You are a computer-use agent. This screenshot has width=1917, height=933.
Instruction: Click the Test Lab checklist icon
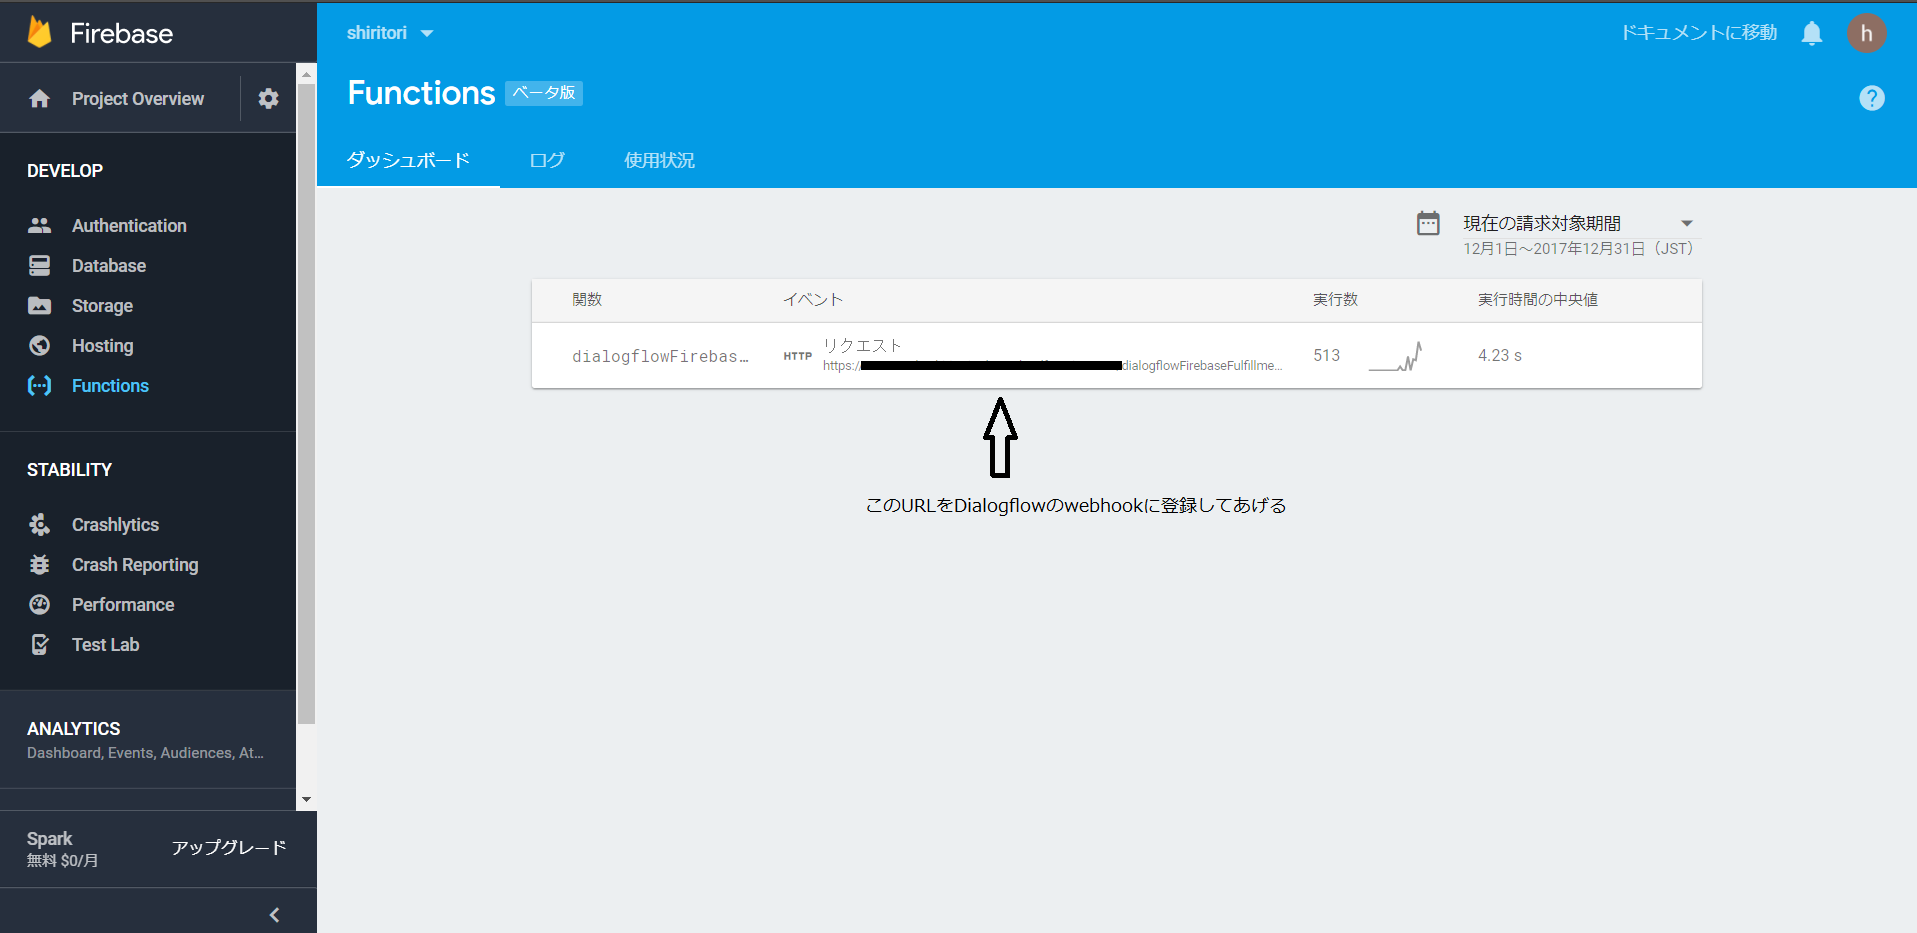coord(40,645)
